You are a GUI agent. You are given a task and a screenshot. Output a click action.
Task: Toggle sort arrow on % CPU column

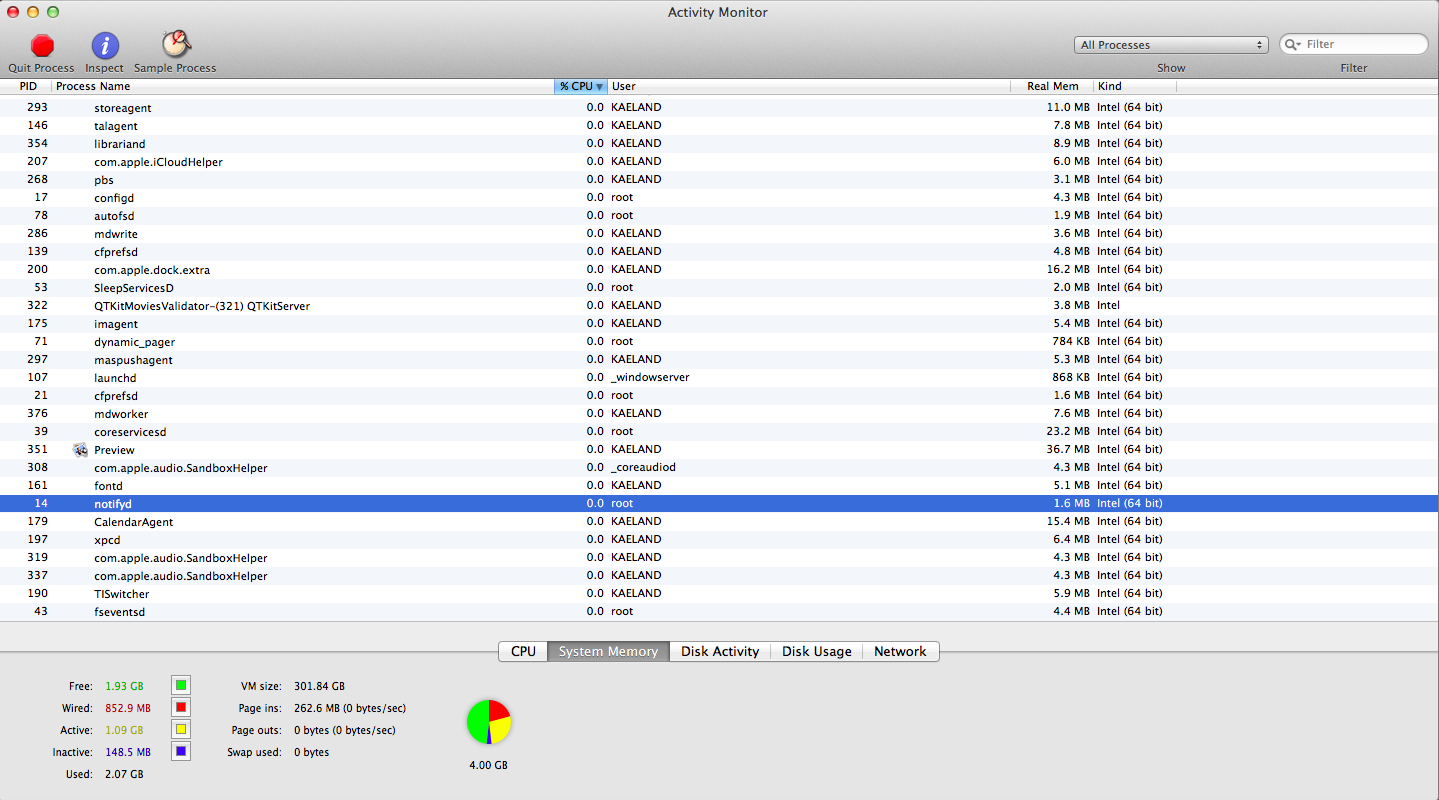(x=600, y=87)
